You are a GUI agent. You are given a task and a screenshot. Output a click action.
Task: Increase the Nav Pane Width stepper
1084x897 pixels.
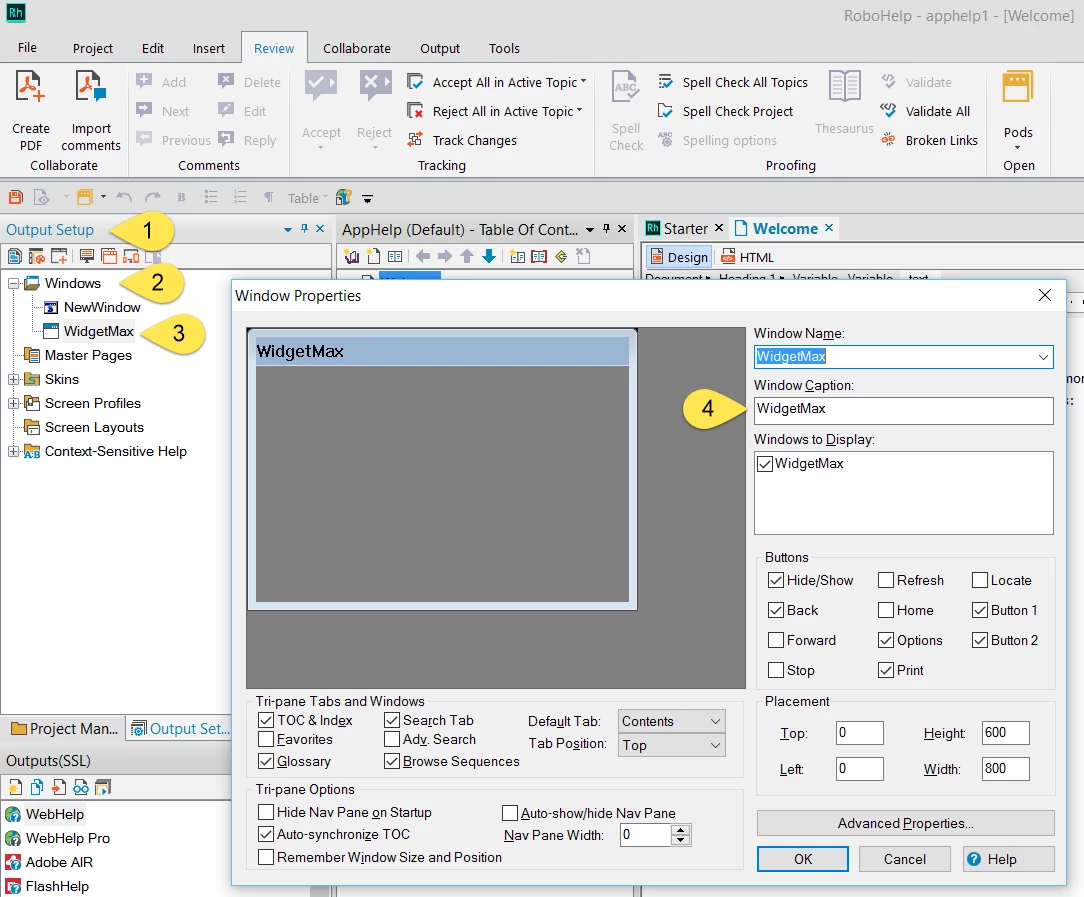(x=680, y=830)
